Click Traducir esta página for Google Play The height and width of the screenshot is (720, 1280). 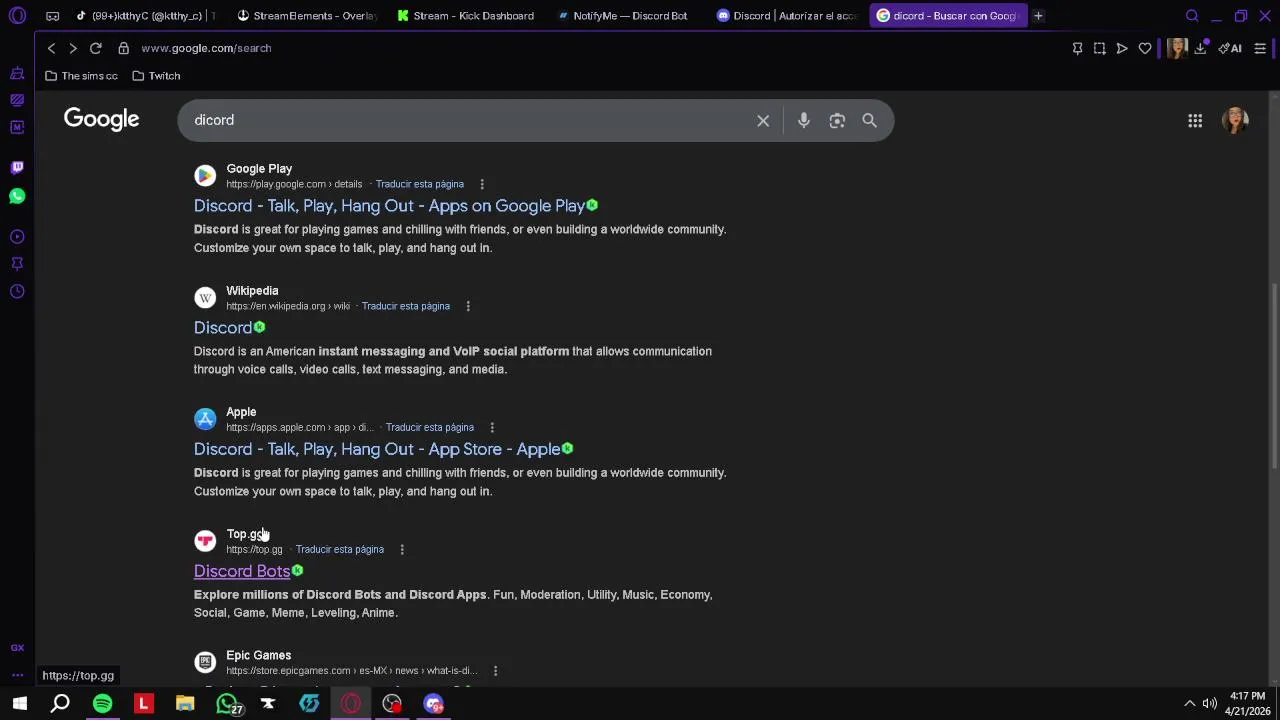point(419,184)
